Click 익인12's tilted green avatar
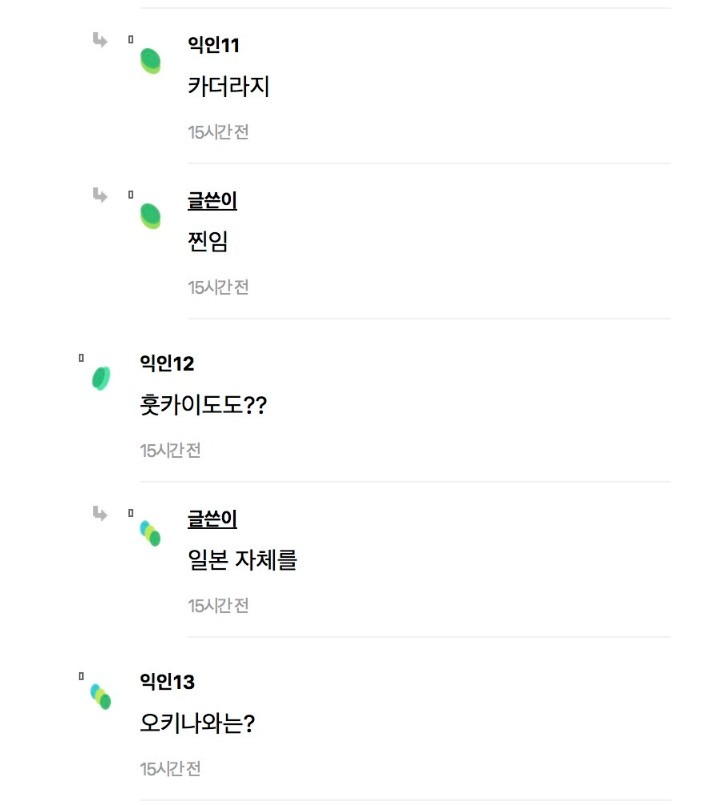Screen dimensions: 719x805 pyautogui.click(x=101, y=378)
